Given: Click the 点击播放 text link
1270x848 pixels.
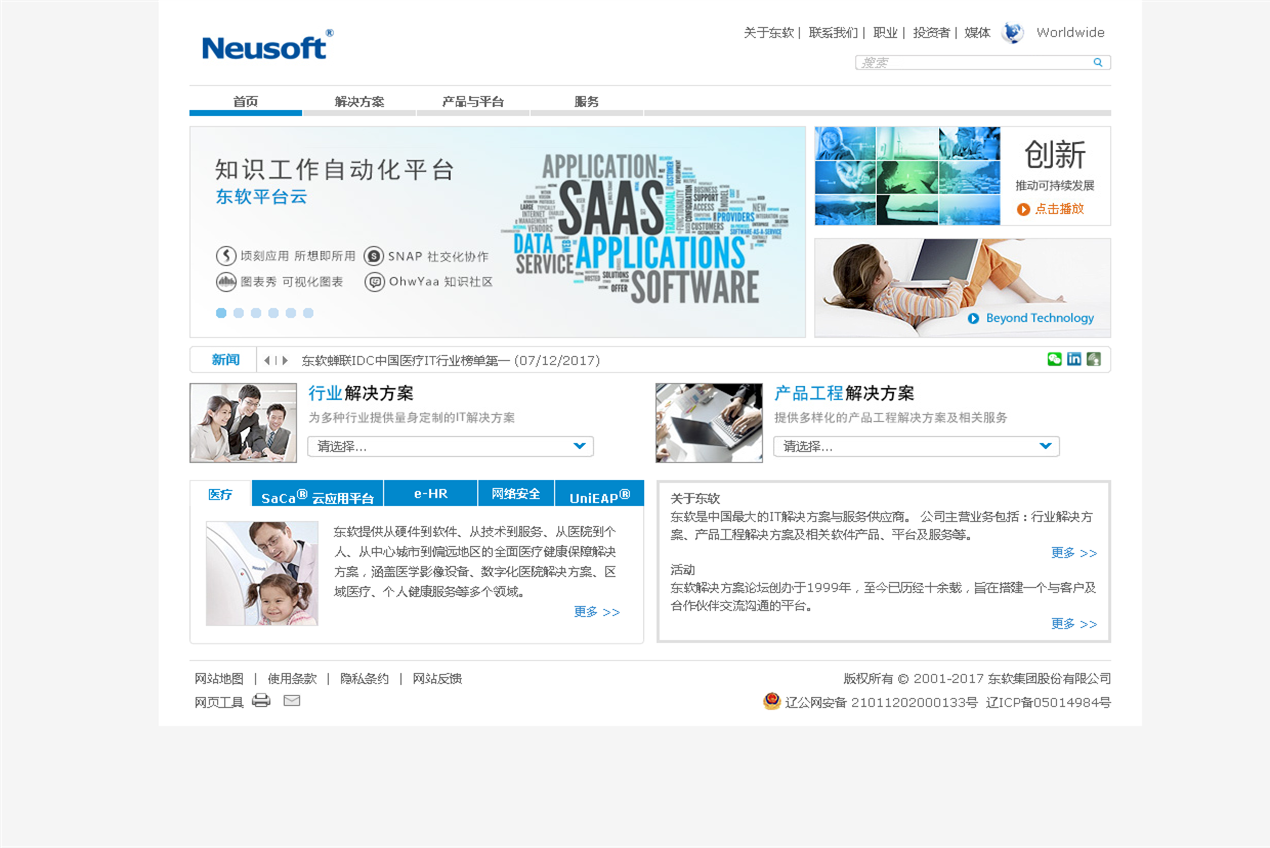Looking at the screenshot, I should point(1059,209).
